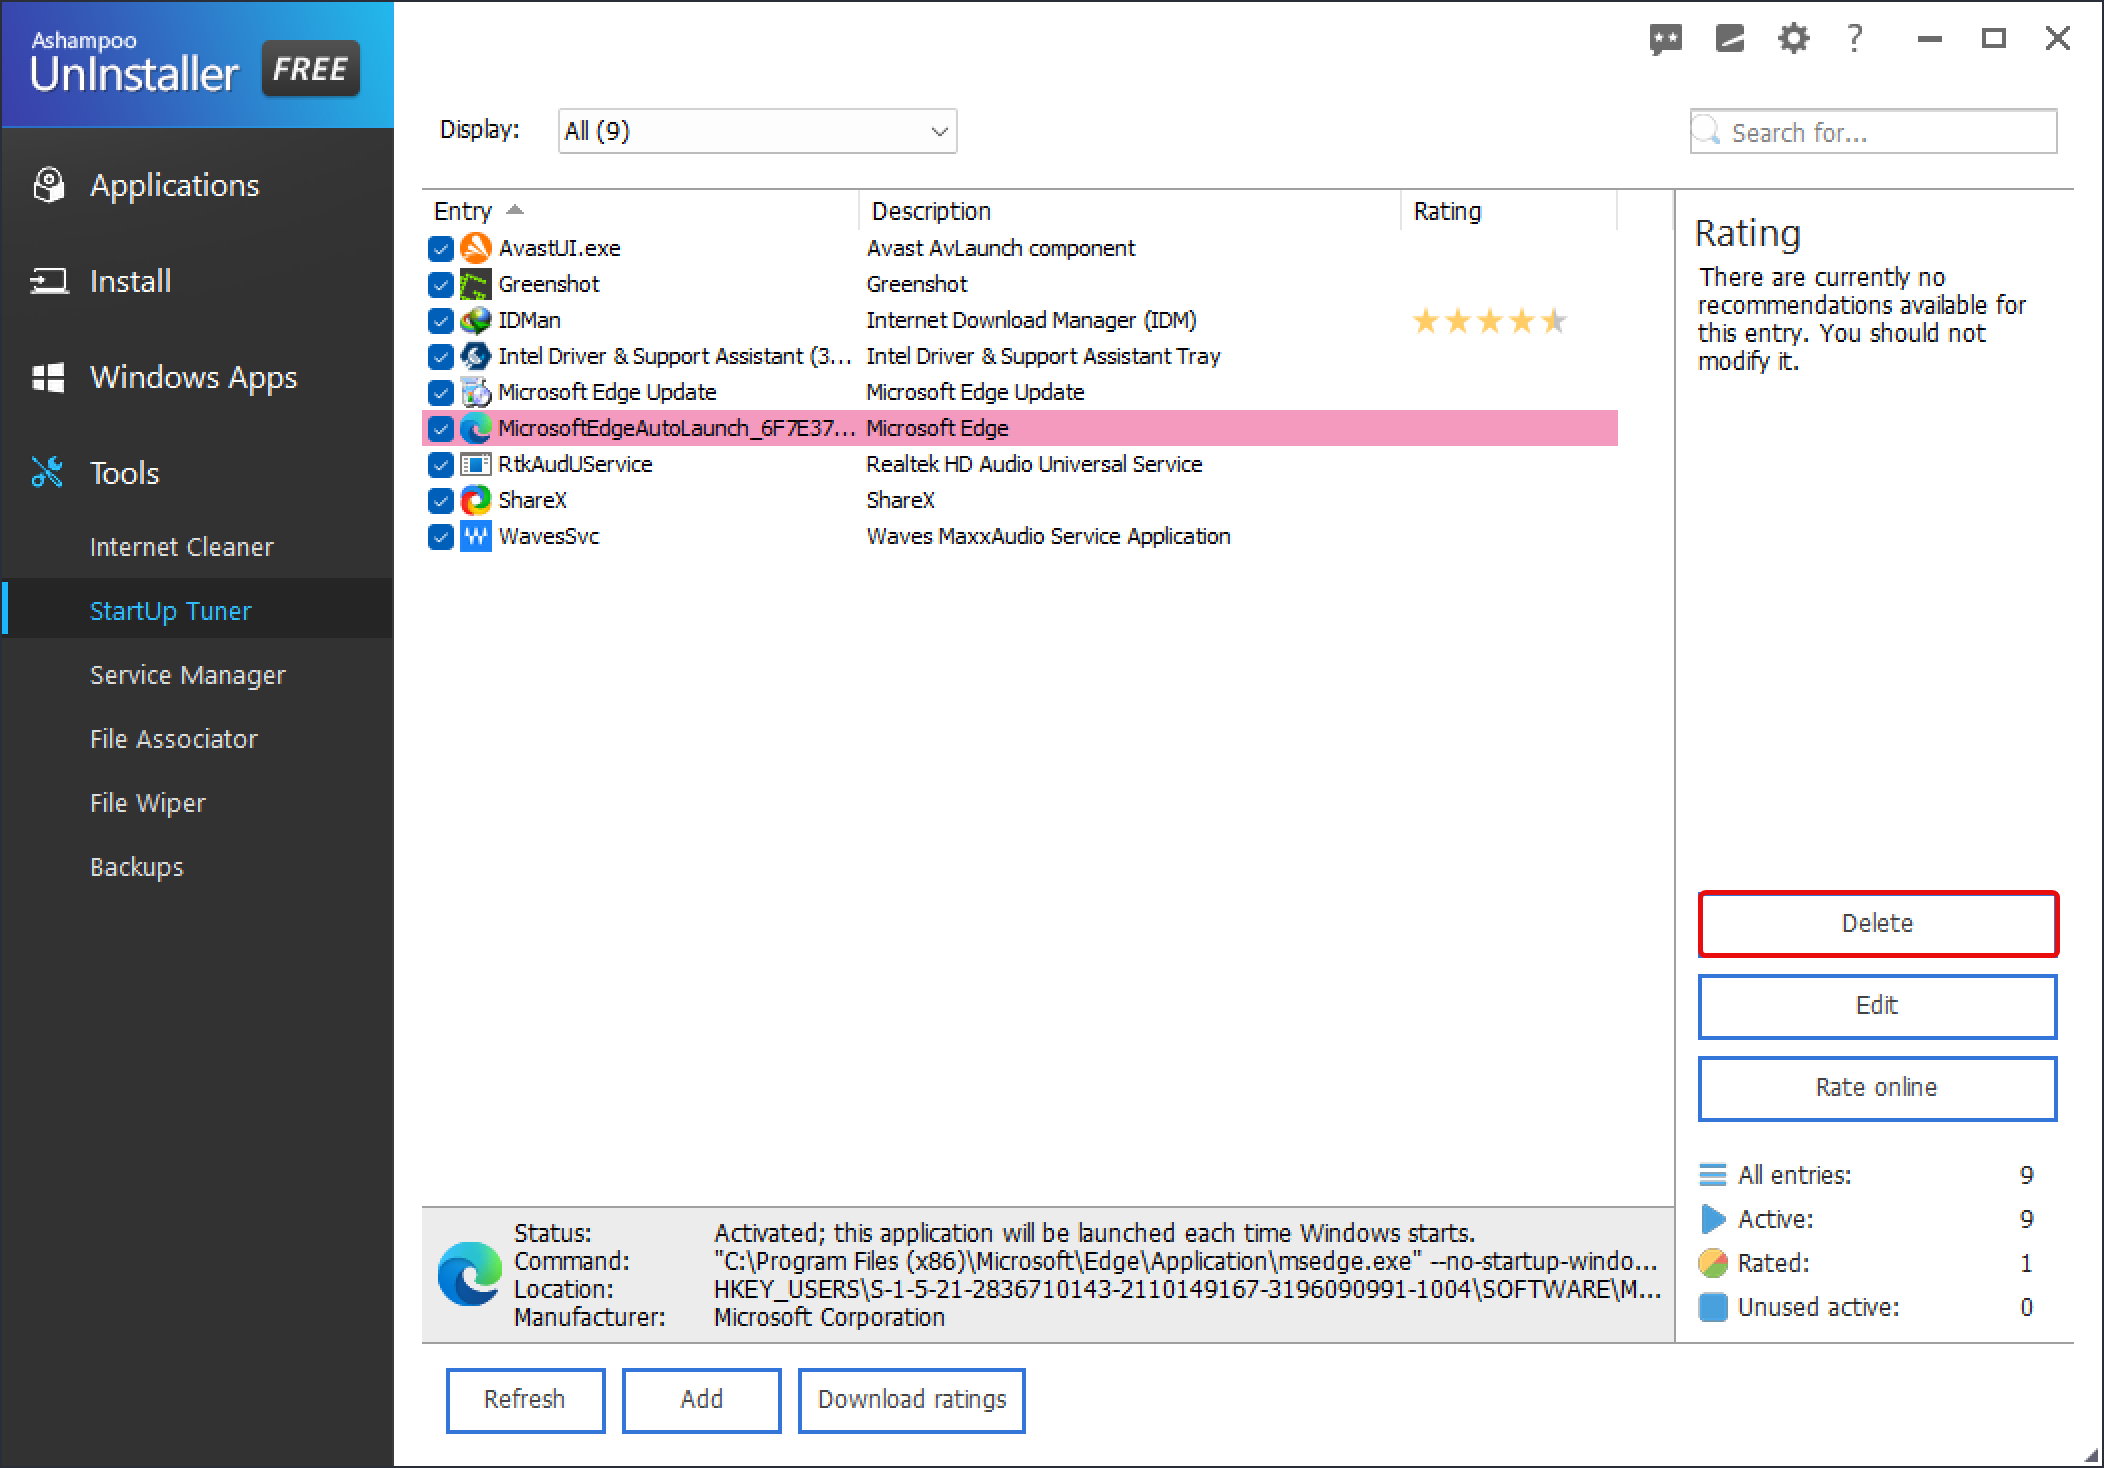Viewport: 2104px width, 1468px height.
Task: Uncheck the Greenshot startup entry
Action: click(441, 285)
